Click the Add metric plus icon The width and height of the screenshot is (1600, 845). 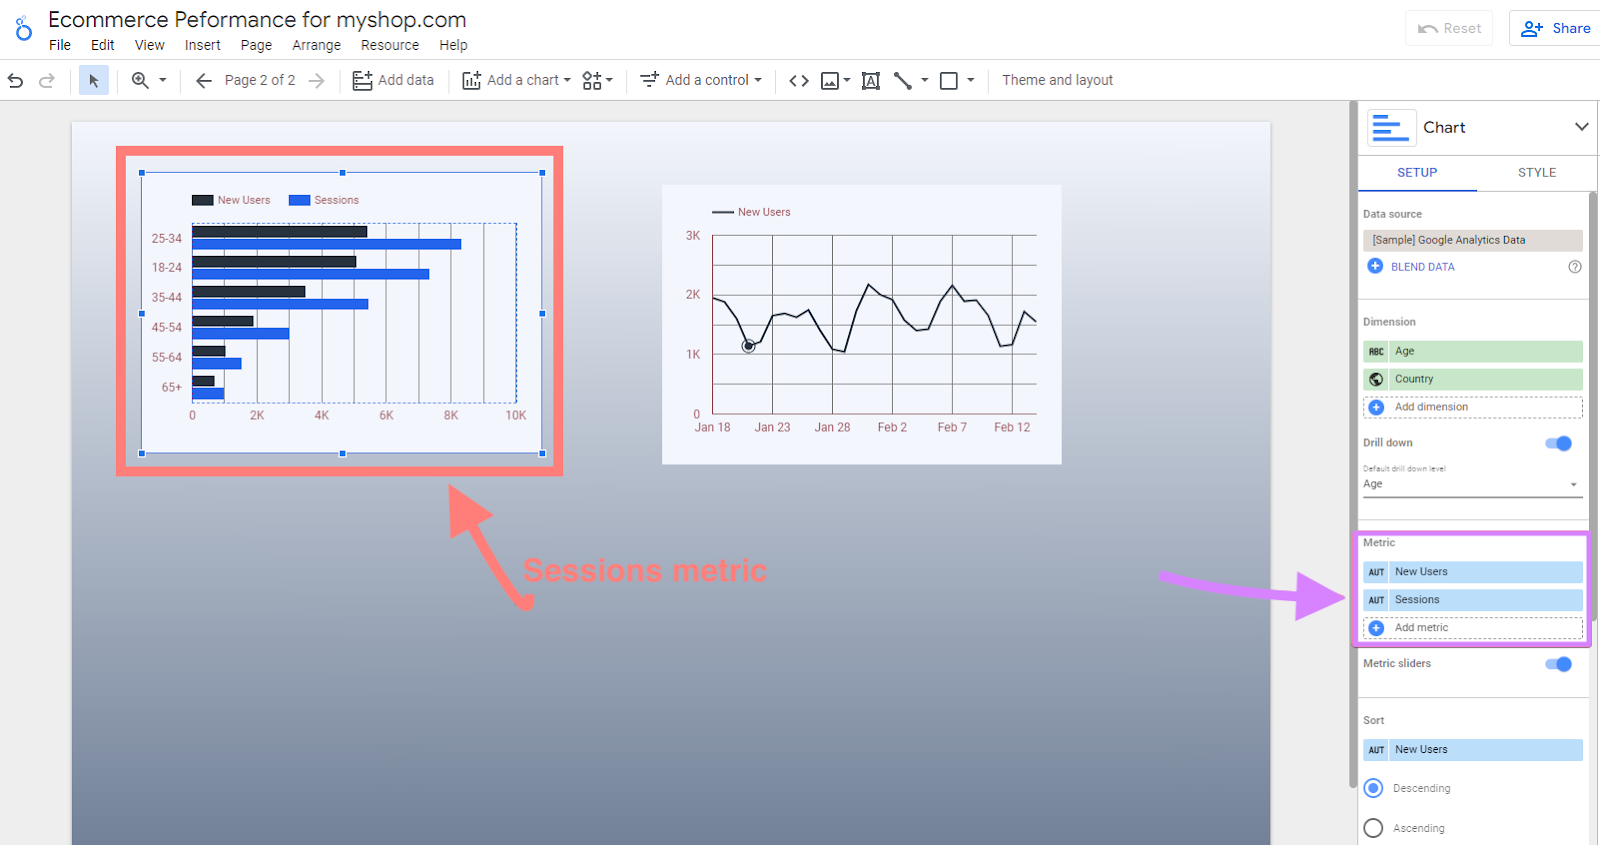click(x=1376, y=628)
